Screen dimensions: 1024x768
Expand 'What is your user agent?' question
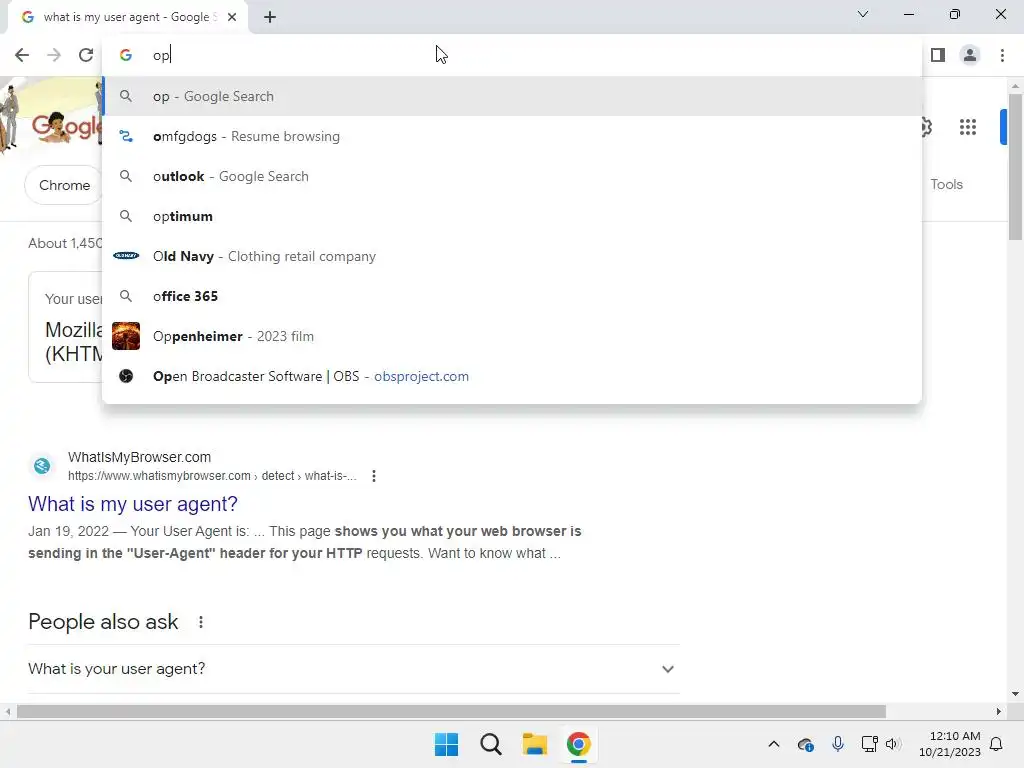pyautogui.click(x=354, y=669)
